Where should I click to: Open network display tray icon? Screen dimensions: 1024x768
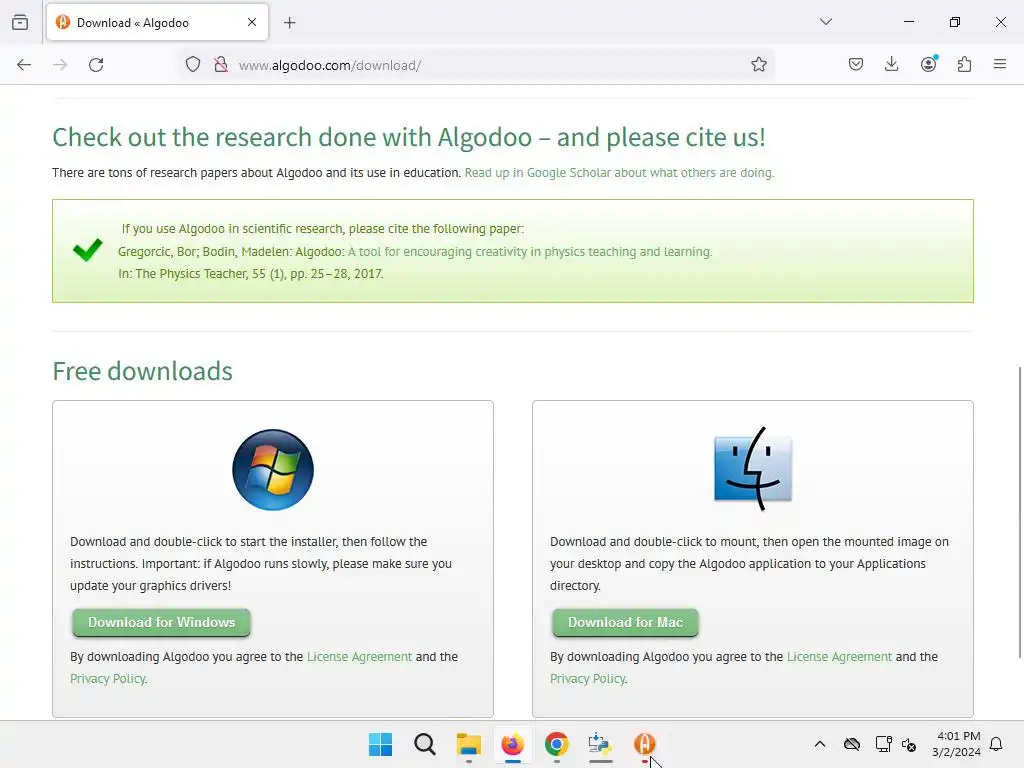884,744
